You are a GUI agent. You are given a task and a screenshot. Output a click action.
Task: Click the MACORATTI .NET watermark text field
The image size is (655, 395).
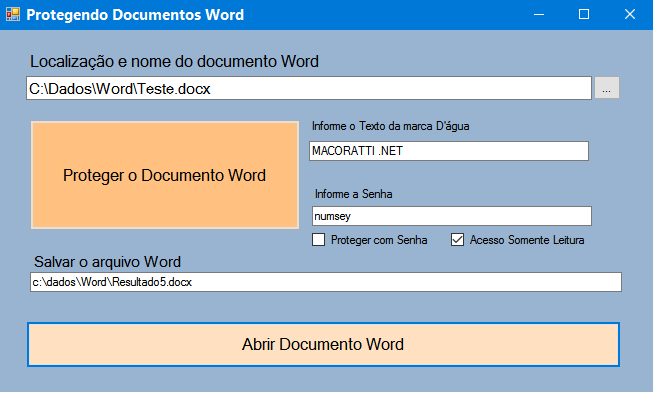click(x=449, y=151)
